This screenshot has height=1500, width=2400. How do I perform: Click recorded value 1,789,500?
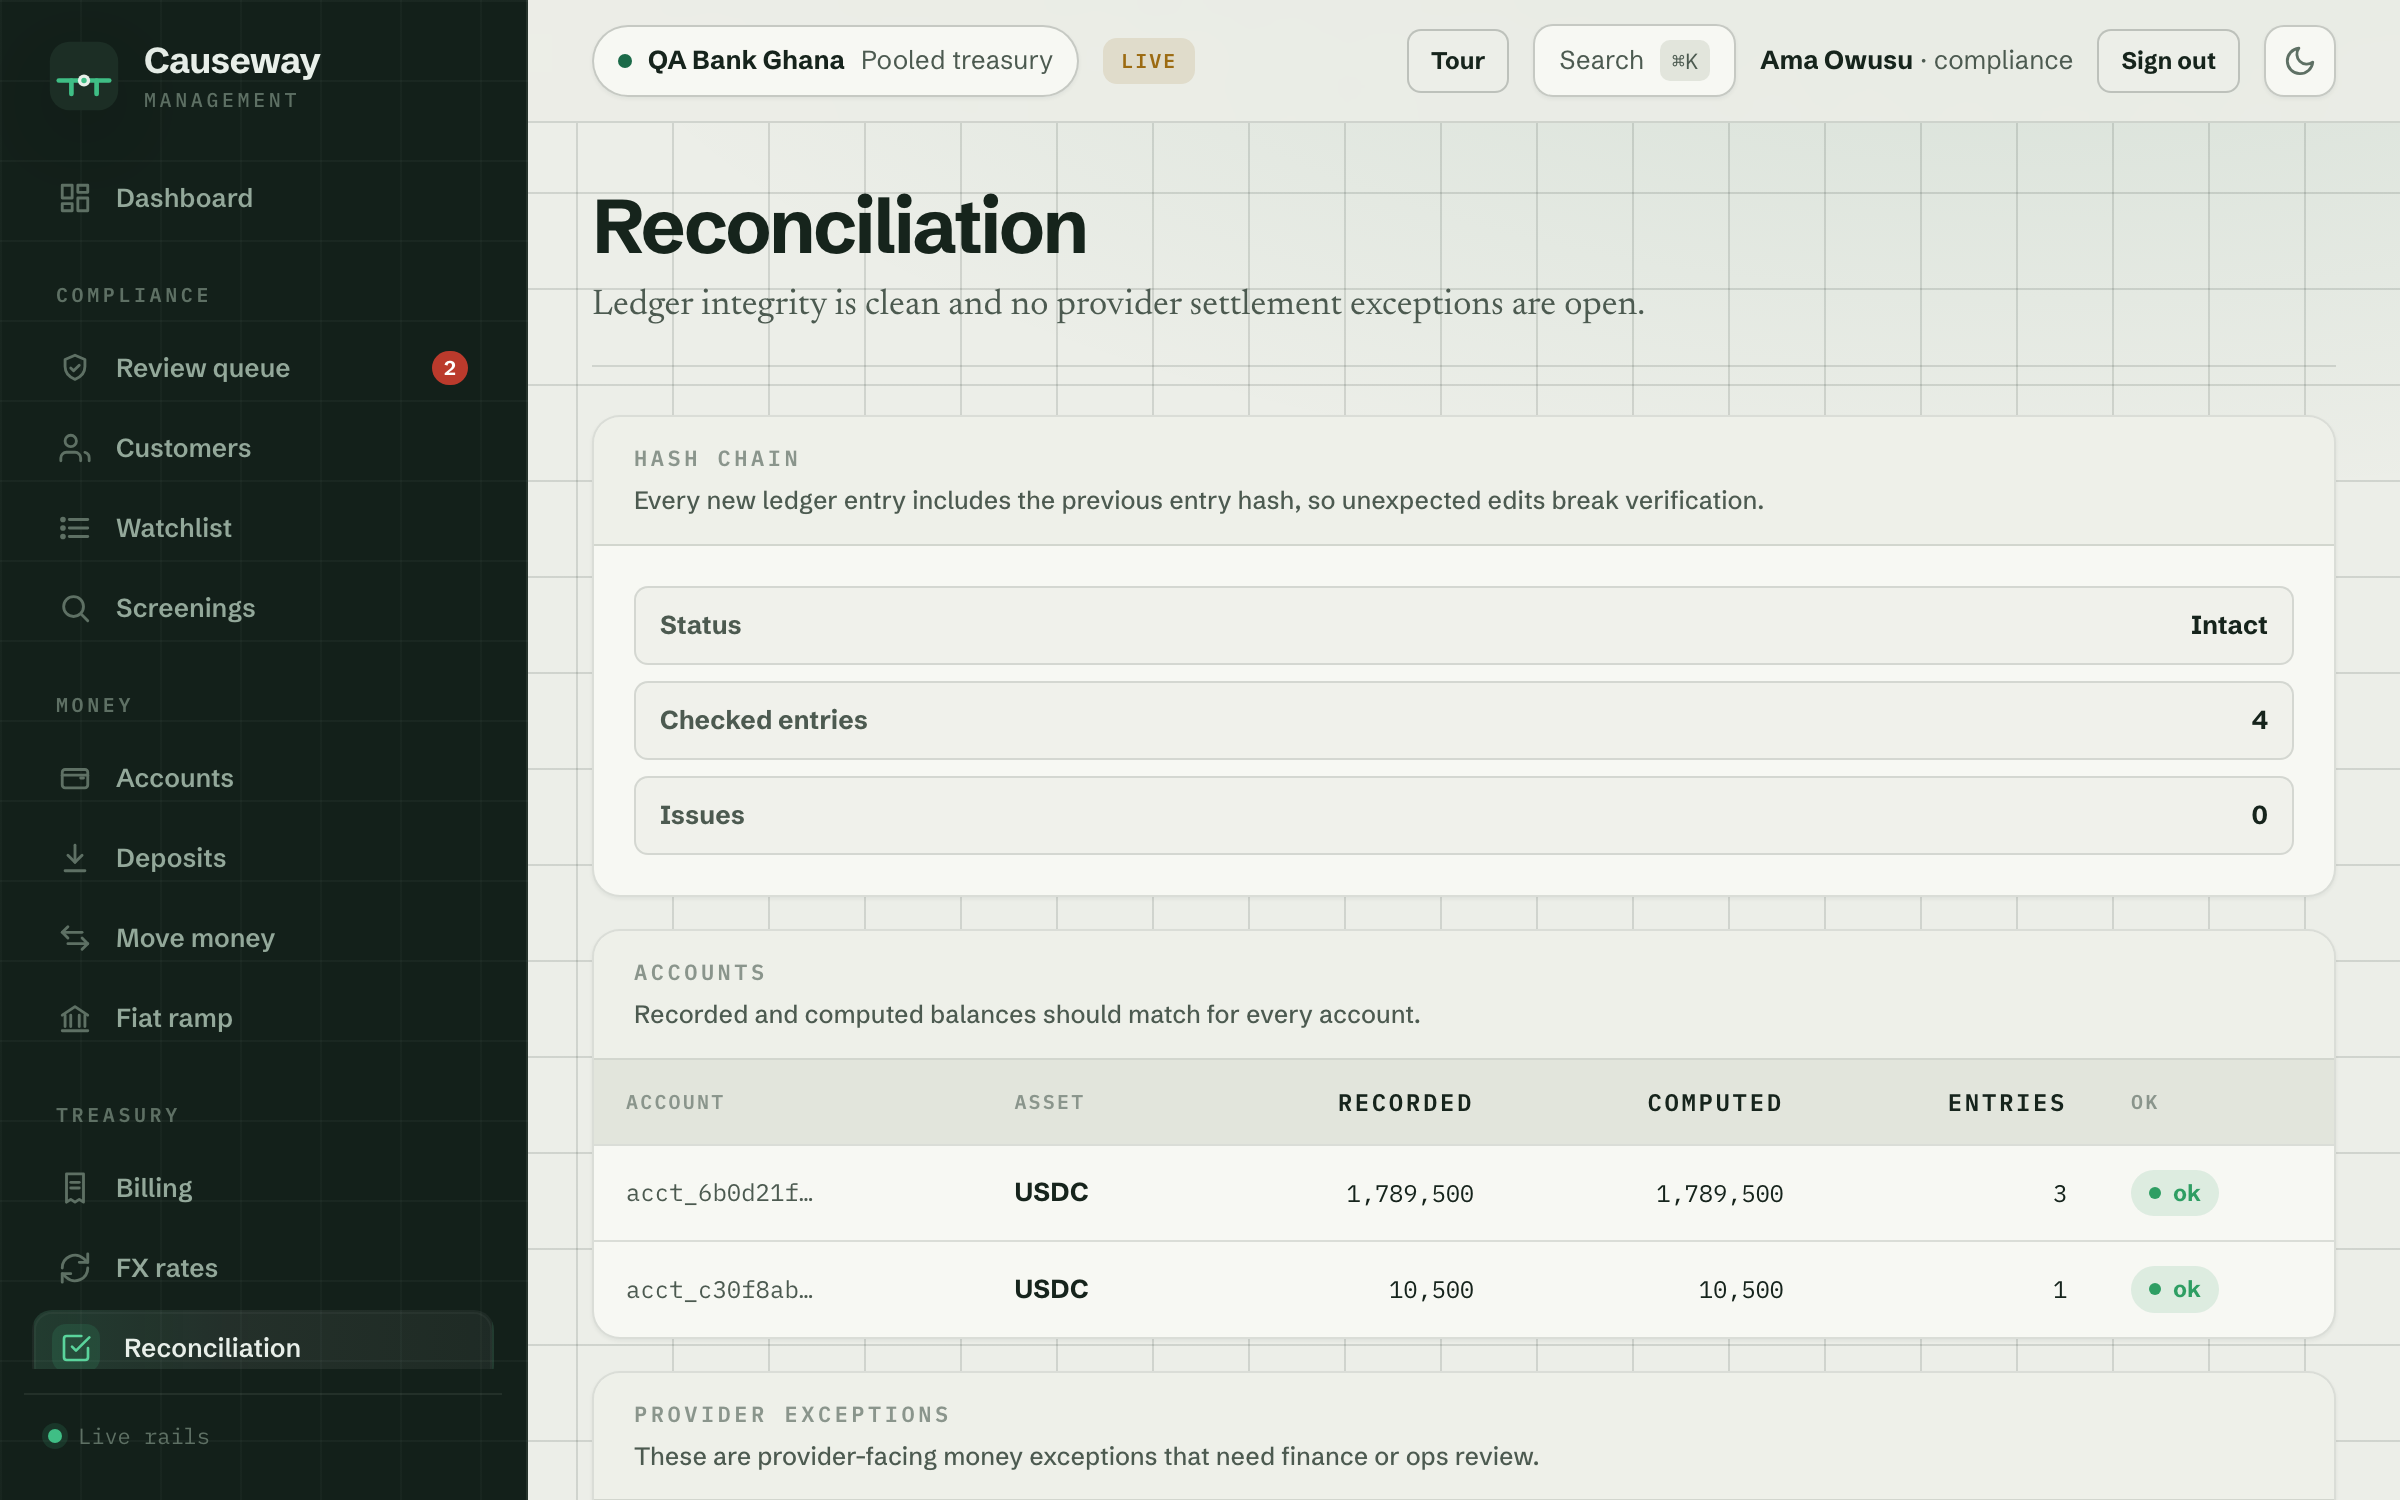(x=1409, y=1193)
